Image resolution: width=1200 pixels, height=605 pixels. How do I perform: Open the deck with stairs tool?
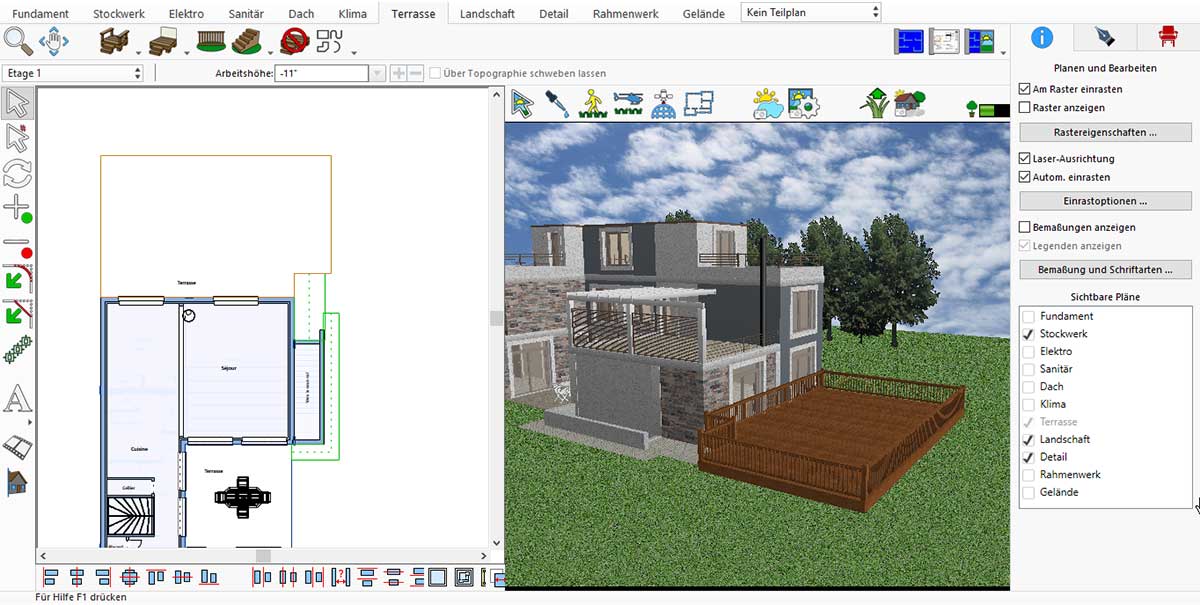112,41
